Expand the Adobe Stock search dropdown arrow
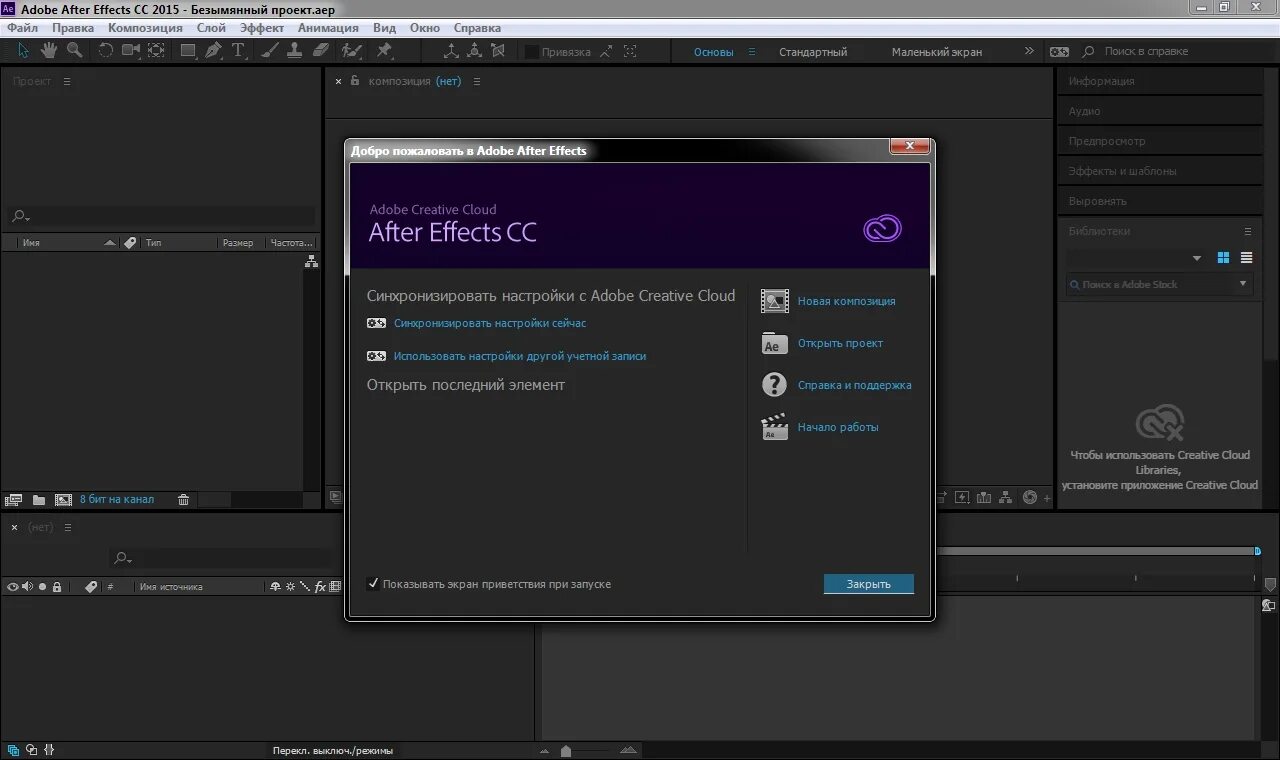This screenshot has width=1280, height=760. point(1243,284)
